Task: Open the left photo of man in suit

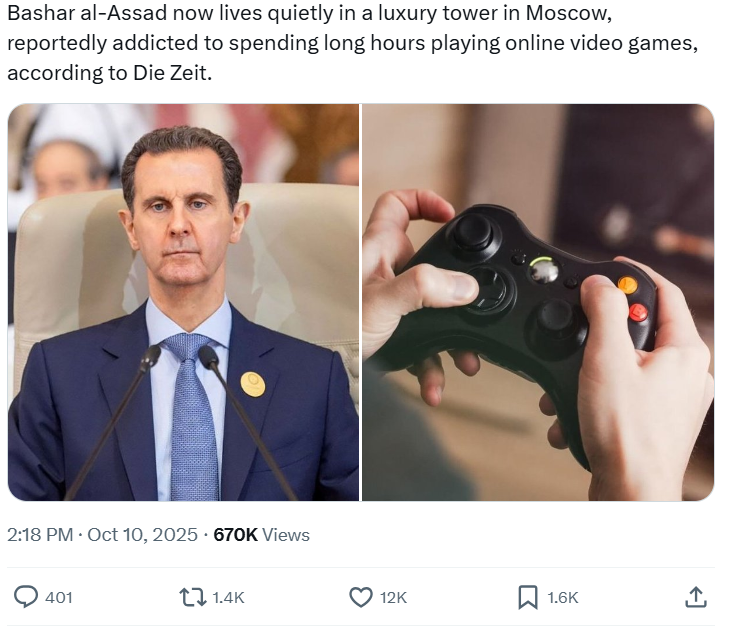Action: (183, 302)
